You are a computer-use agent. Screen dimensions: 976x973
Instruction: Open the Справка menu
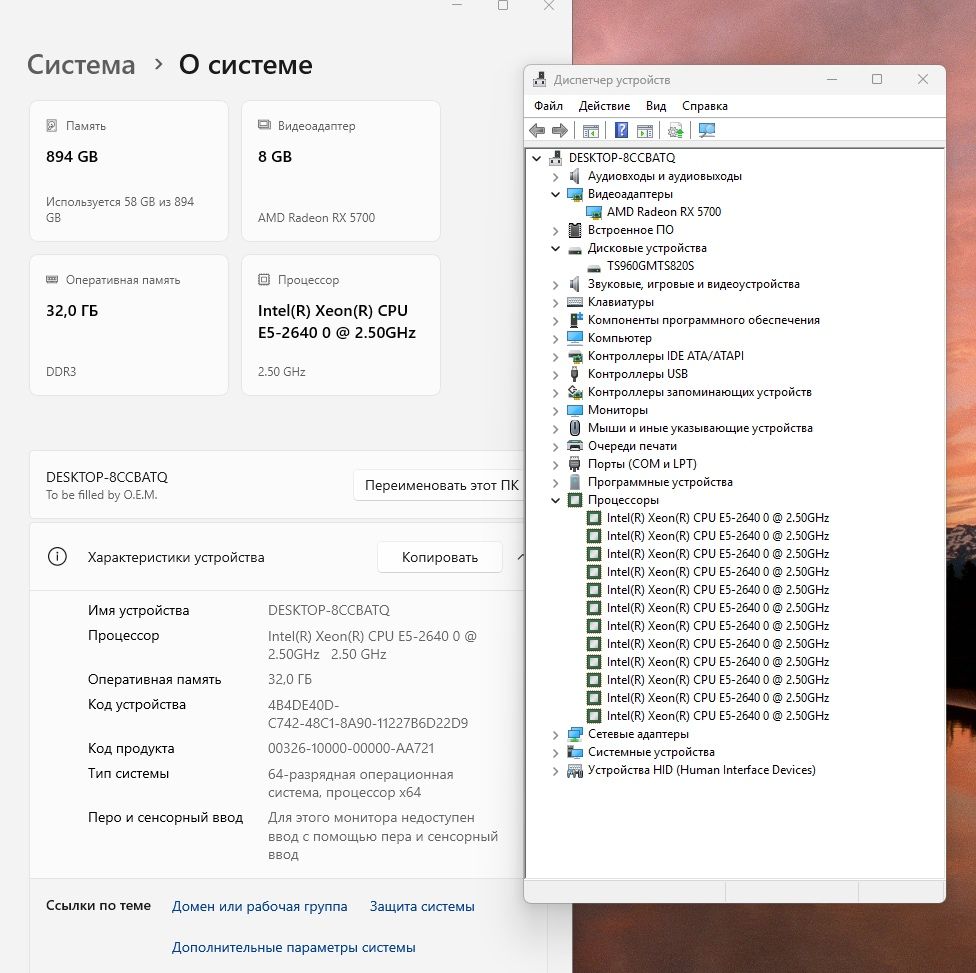coord(705,106)
